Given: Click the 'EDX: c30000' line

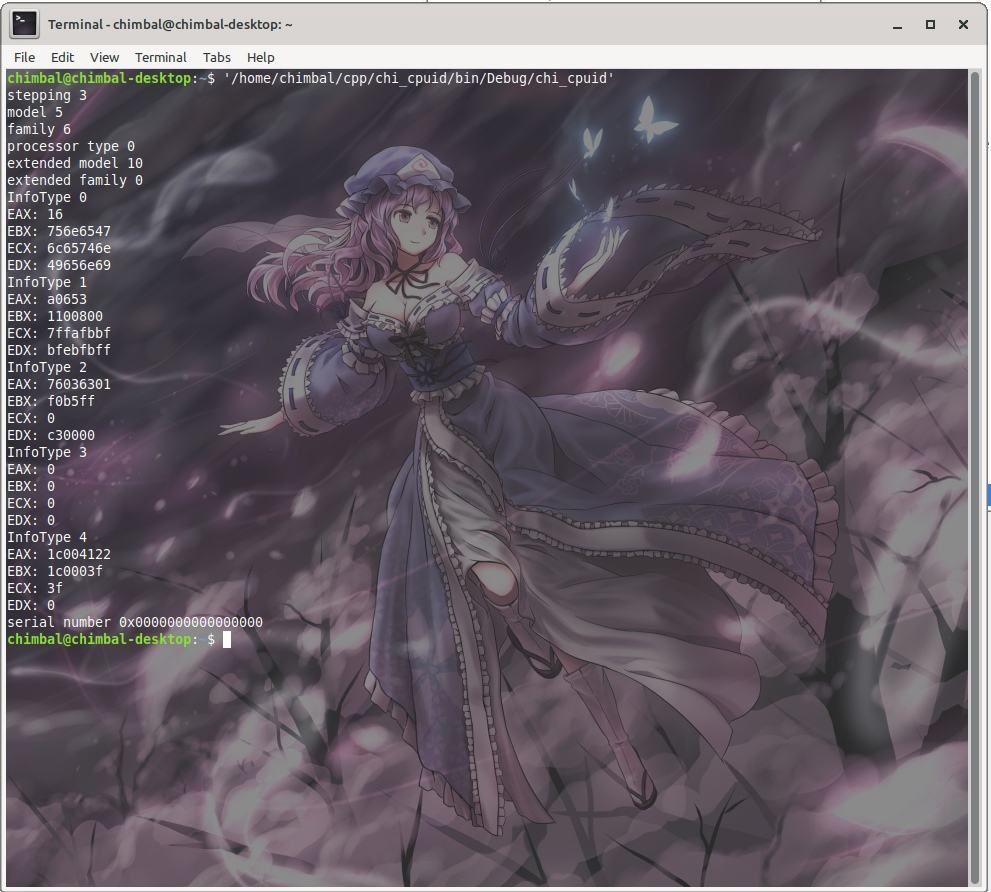Looking at the screenshot, I should [x=51, y=436].
